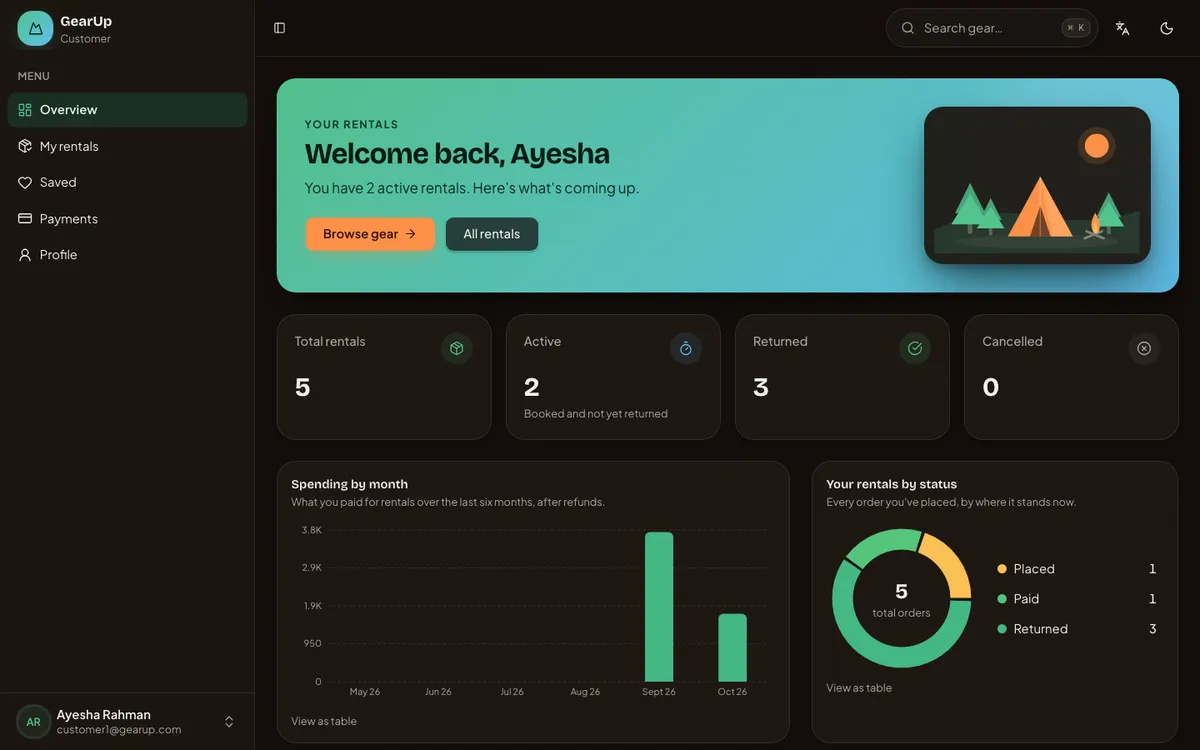Image resolution: width=1200 pixels, height=750 pixels.
Task: Select the Cancelled count 0
Action: coord(991,387)
